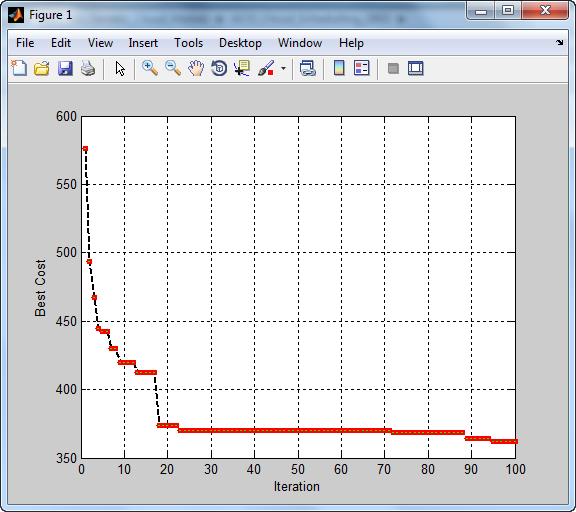
Task: Enable the Rotate 3D tool
Action: click(219, 68)
